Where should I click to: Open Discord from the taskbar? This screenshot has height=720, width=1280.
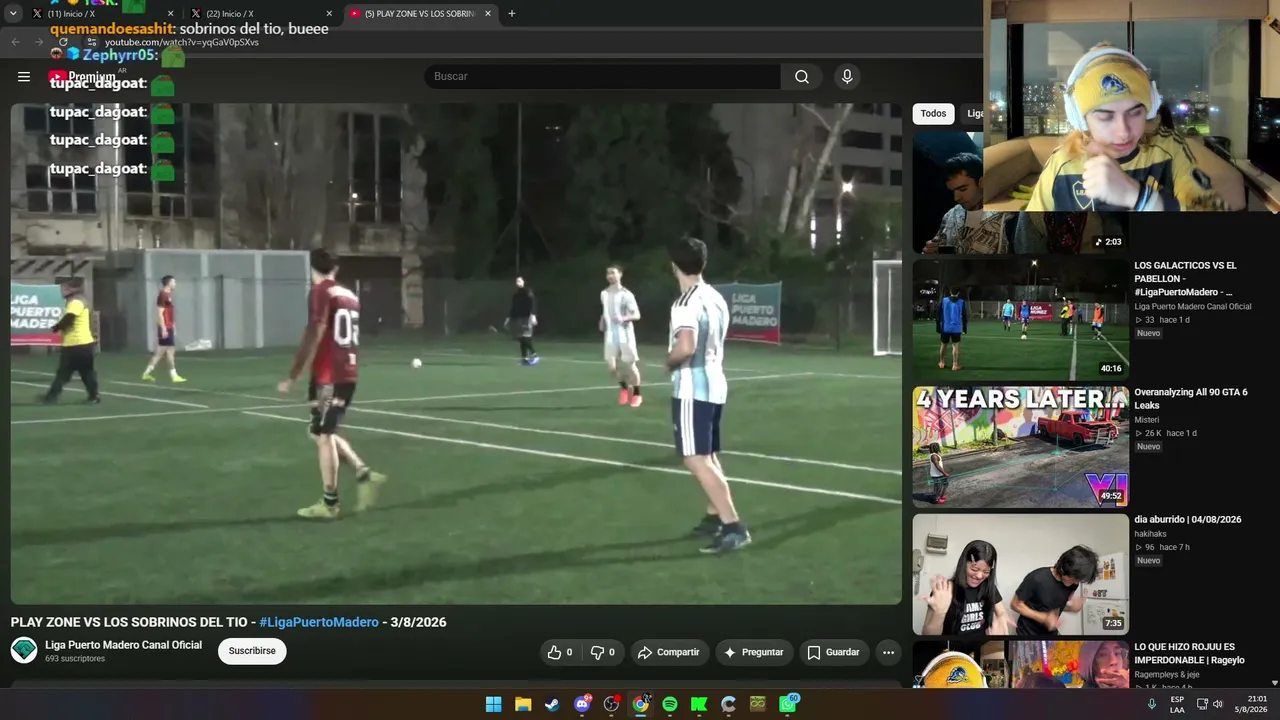point(582,704)
